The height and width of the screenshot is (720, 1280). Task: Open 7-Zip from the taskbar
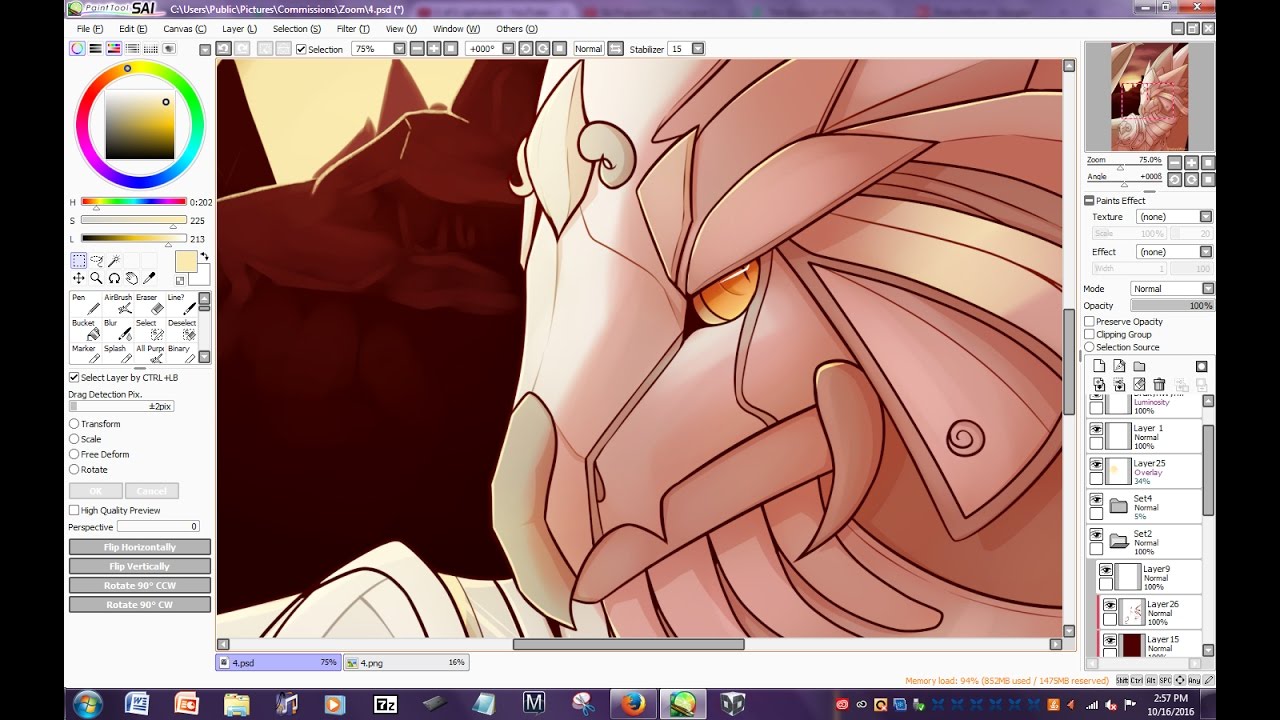(386, 703)
